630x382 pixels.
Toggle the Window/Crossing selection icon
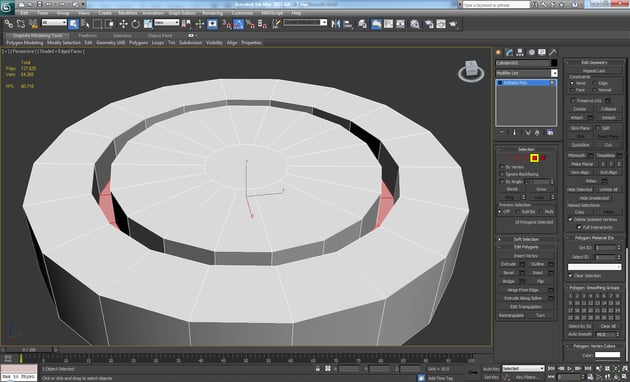pos(109,24)
